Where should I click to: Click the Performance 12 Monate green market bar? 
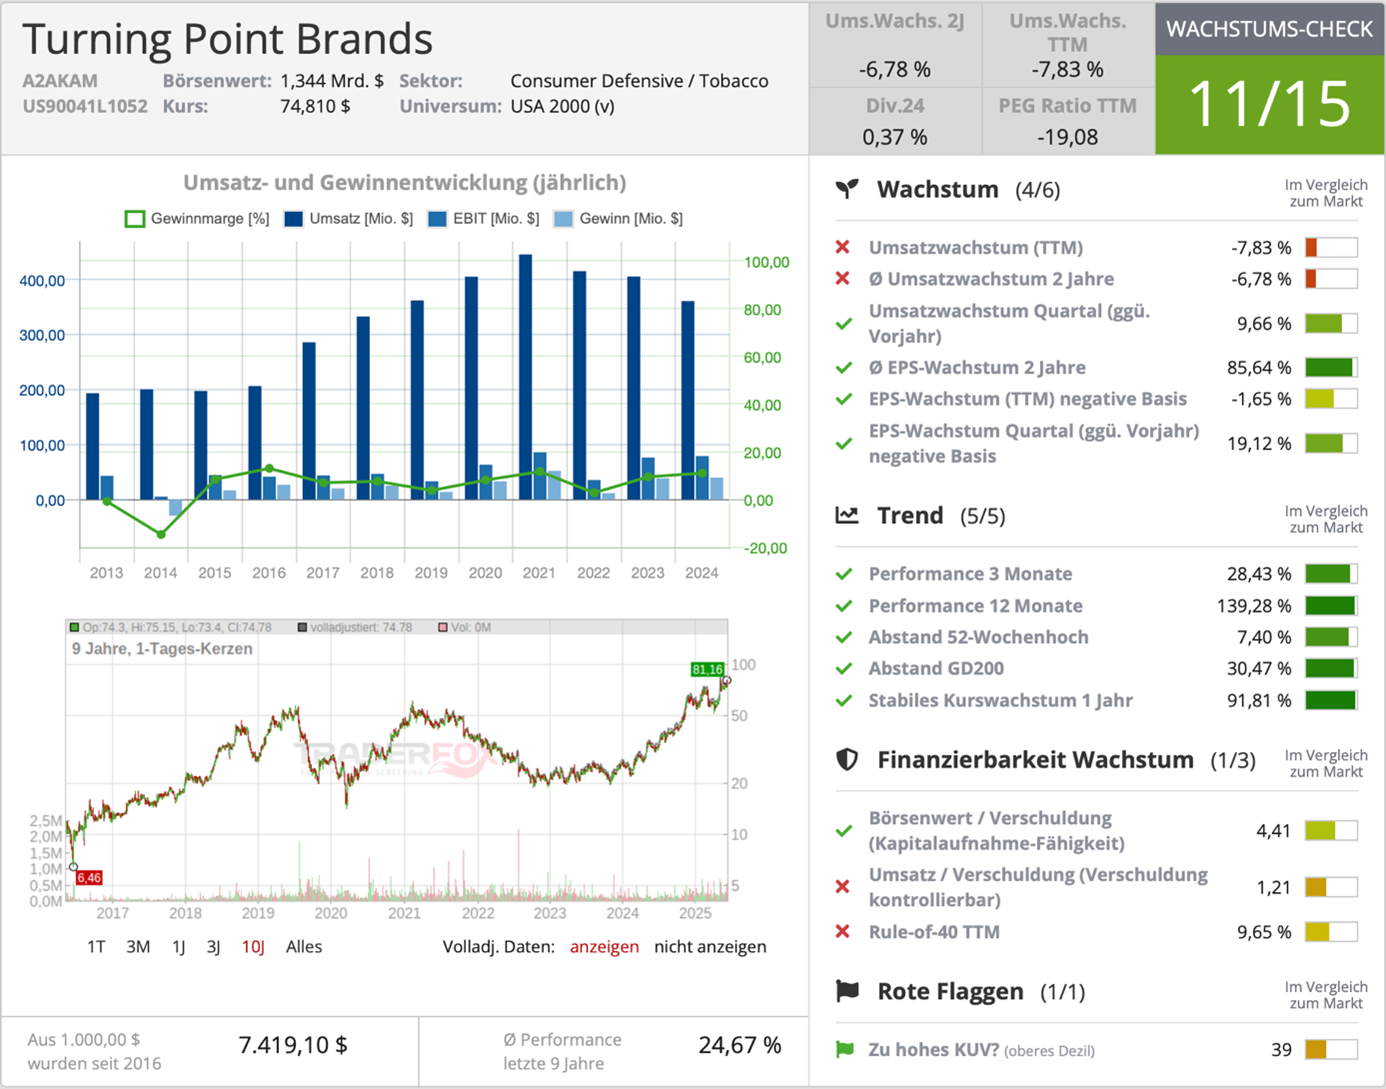[x=1331, y=606]
